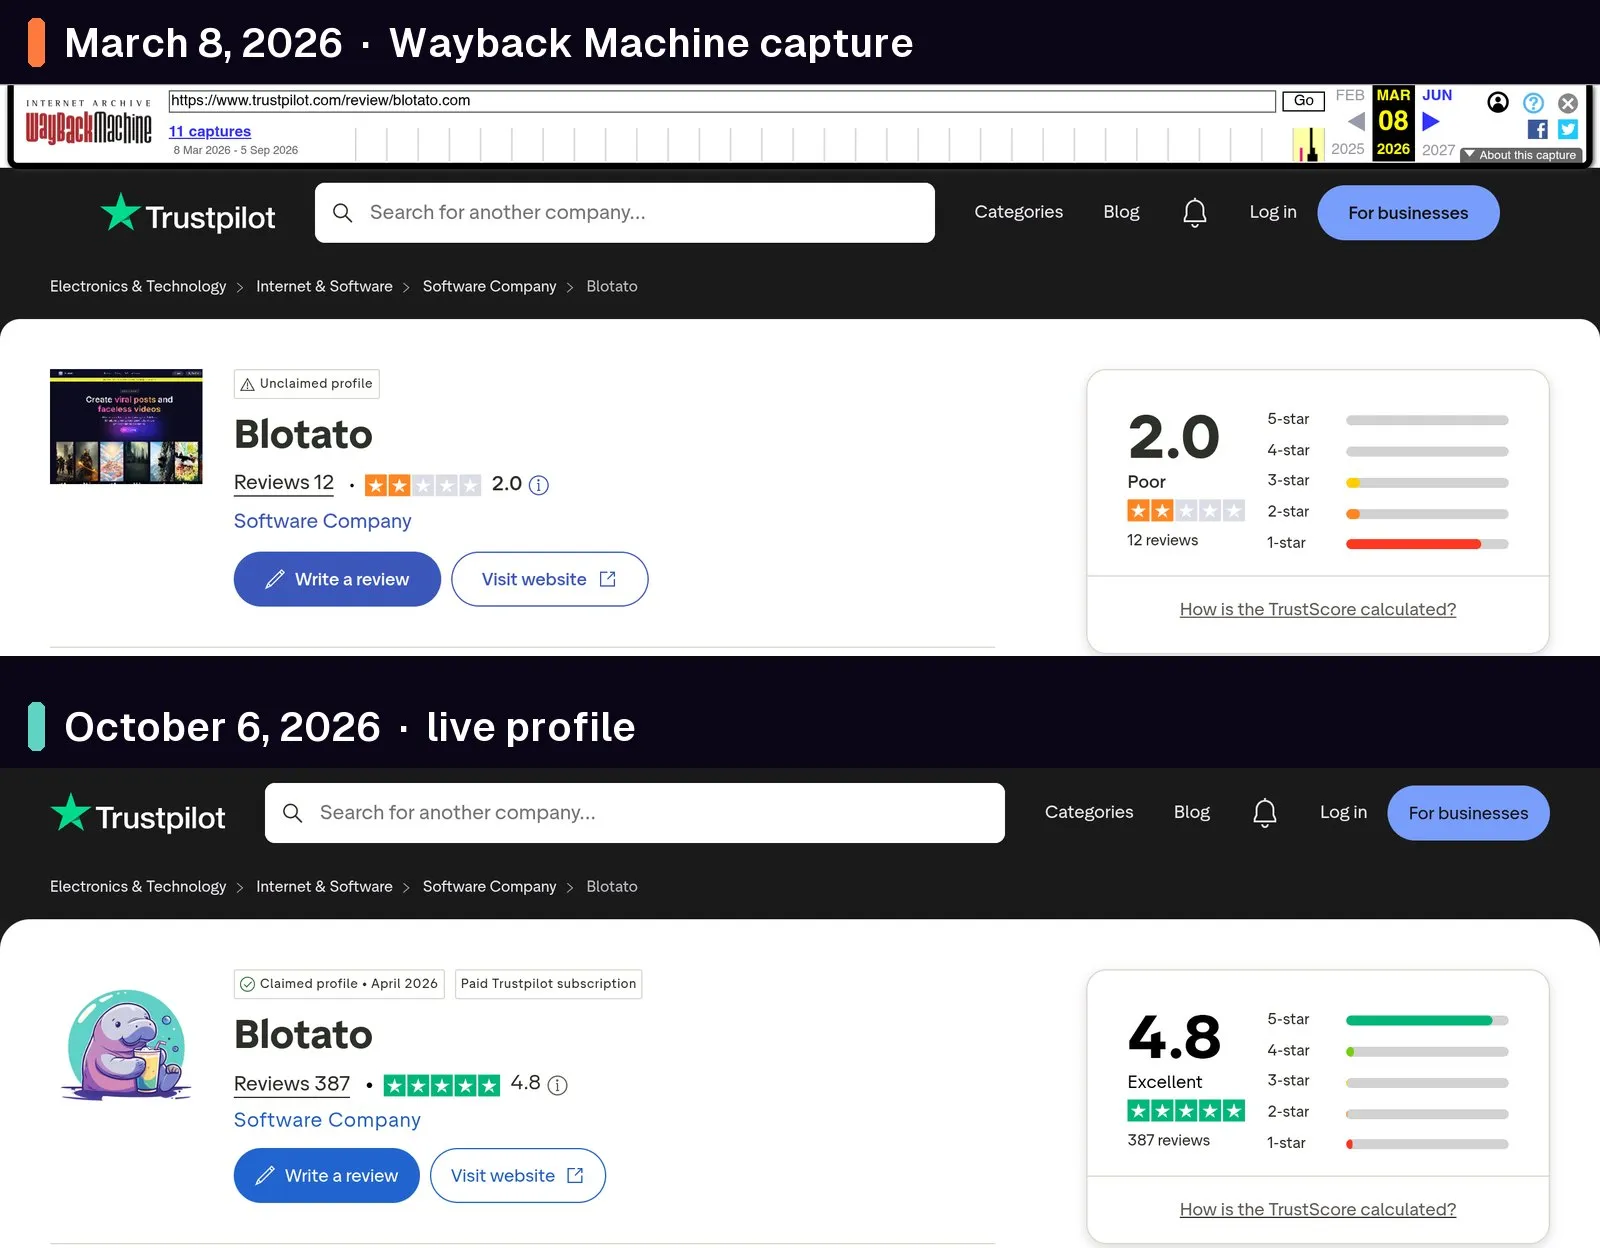Click Trustpilot logo in March capture

pyautogui.click(x=188, y=214)
